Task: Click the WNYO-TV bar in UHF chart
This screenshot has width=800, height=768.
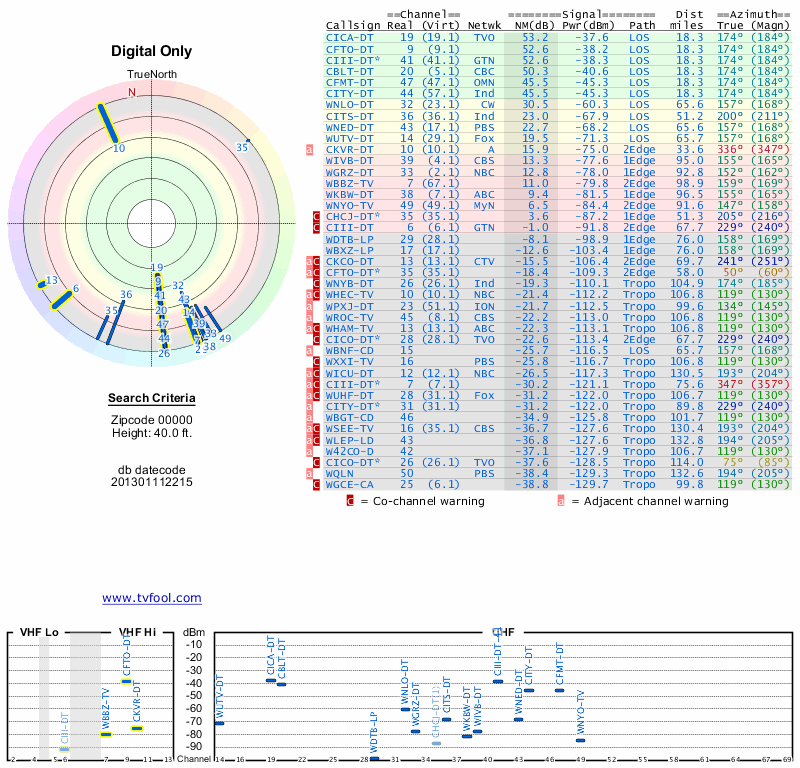Action: tap(581, 740)
